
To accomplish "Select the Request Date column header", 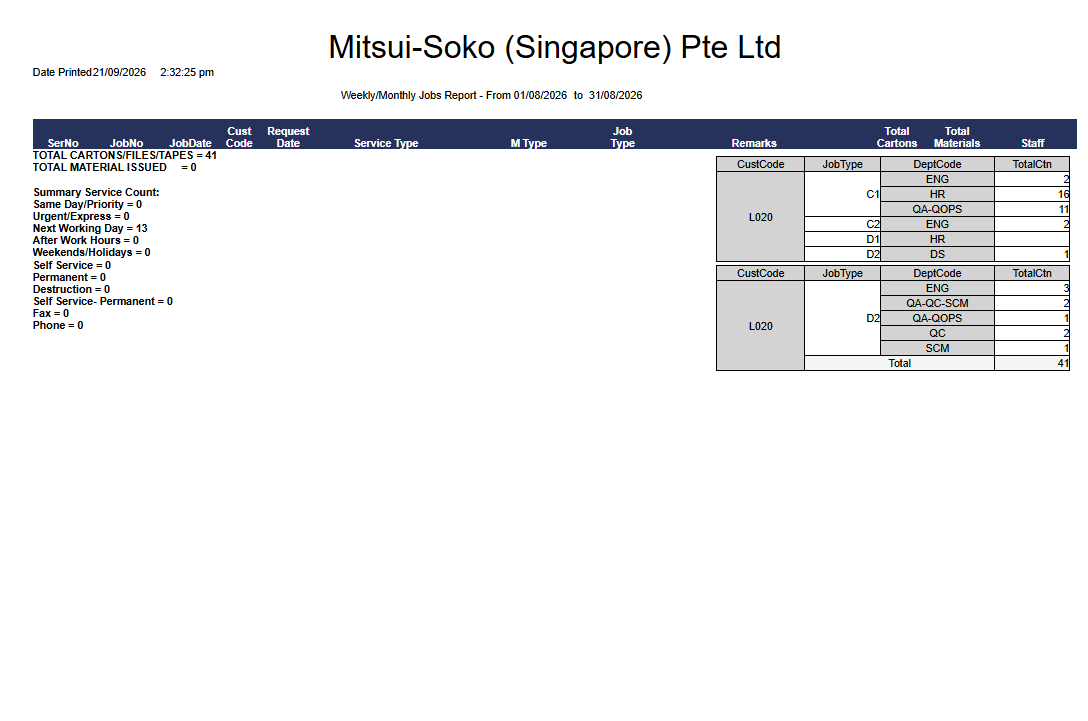I will (288, 137).
